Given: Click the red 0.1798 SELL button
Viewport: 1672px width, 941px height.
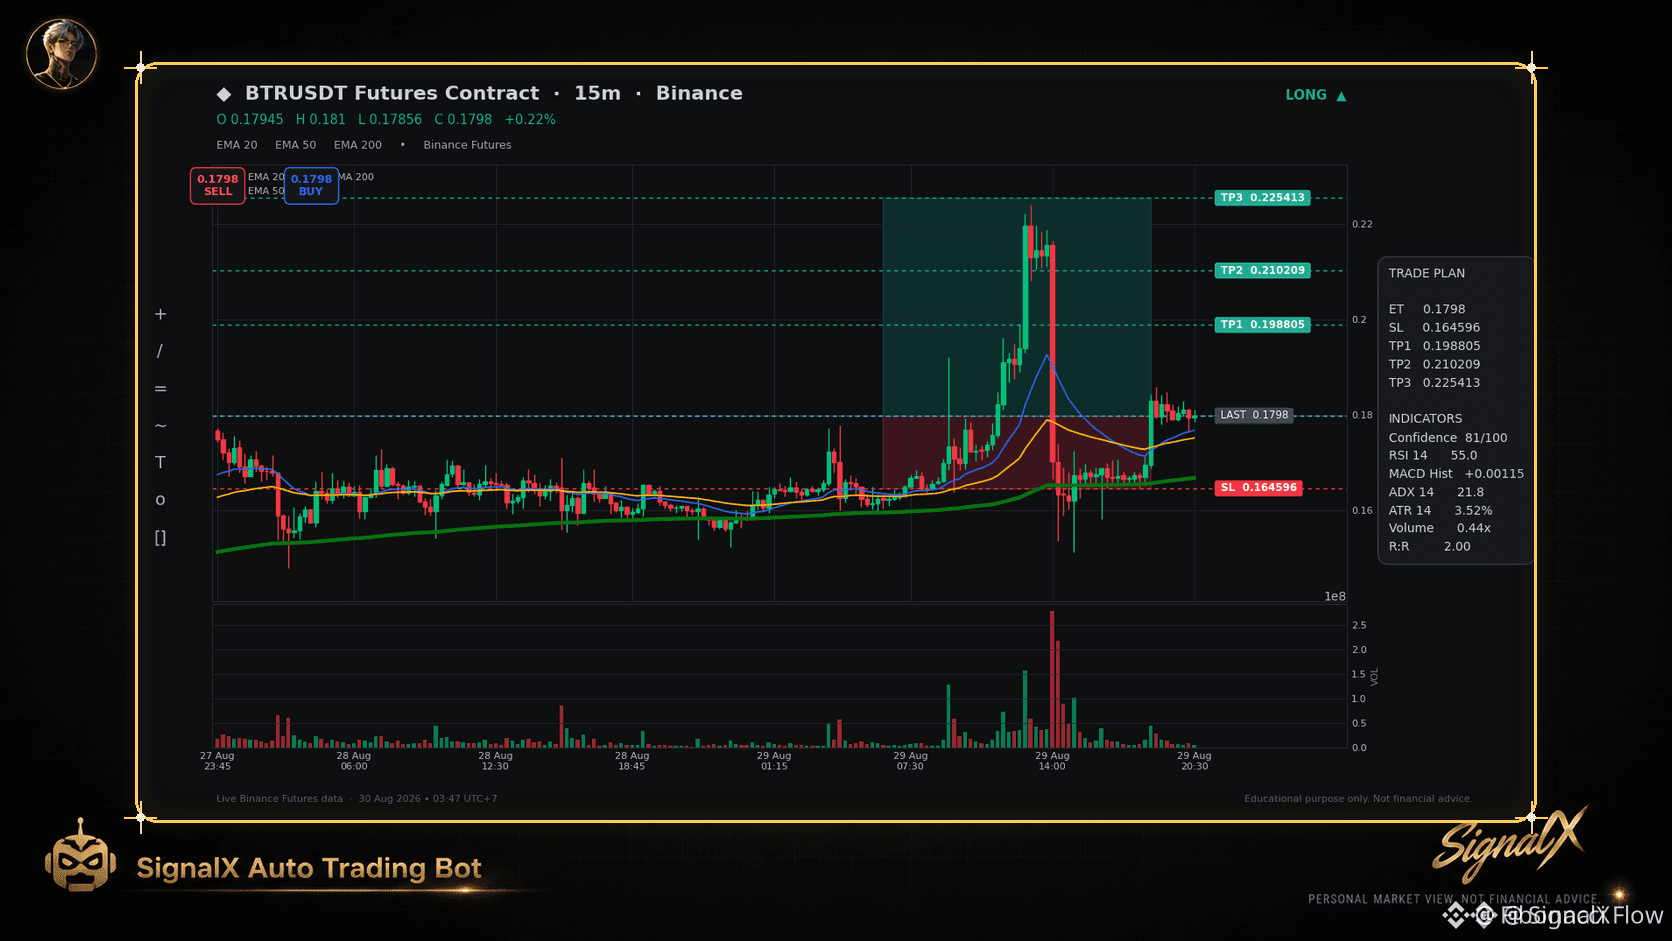Looking at the screenshot, I should tap(218, 186).
